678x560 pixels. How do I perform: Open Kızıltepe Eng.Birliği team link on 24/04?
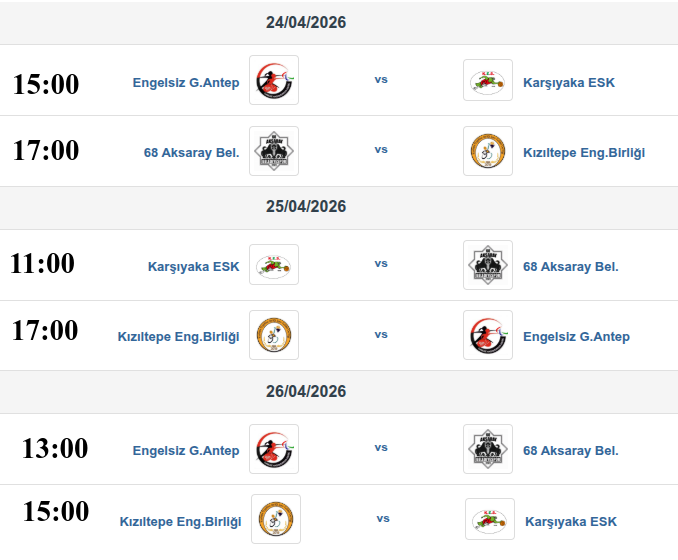584,153
